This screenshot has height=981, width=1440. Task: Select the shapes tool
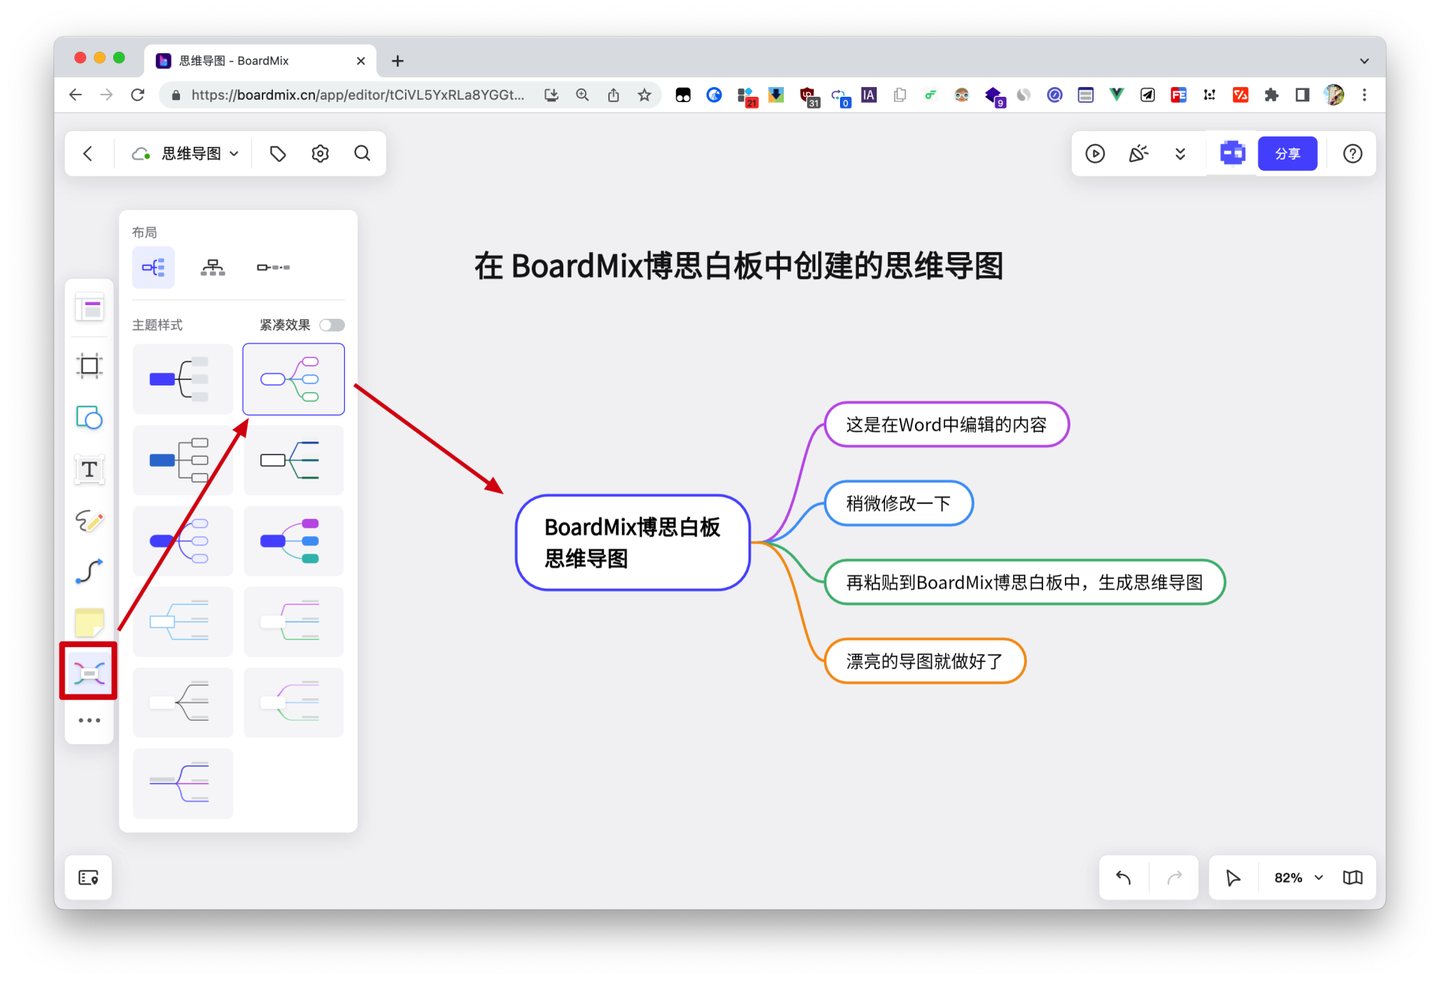pos(89,418)
